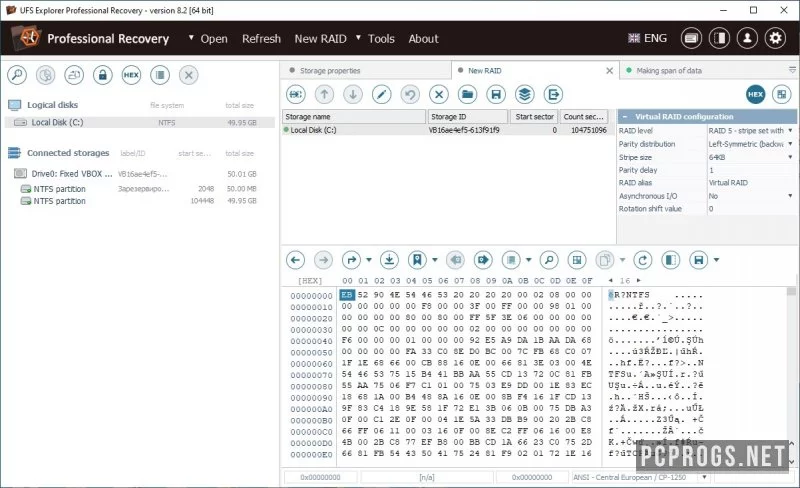Change language via ENG button
The image size is (800, 488).
pyautogui.click(x=647, y=38)
